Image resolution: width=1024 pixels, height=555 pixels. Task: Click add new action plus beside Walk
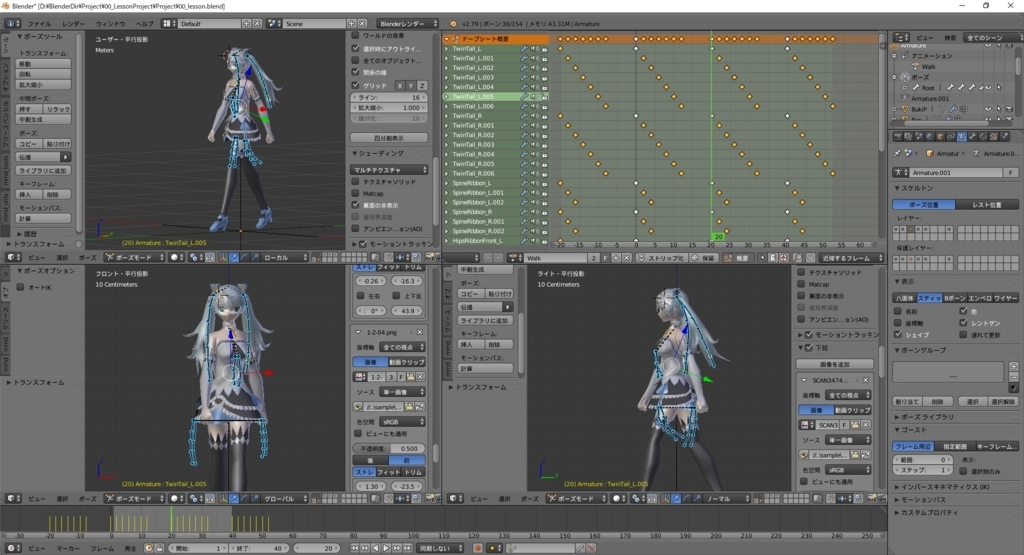[616, 258]
